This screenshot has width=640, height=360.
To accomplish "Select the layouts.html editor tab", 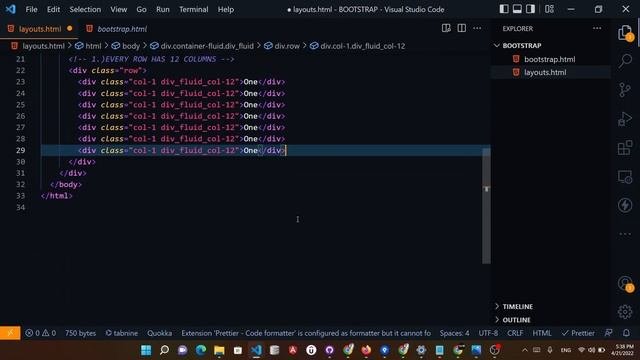I will [x=40, y=29].
